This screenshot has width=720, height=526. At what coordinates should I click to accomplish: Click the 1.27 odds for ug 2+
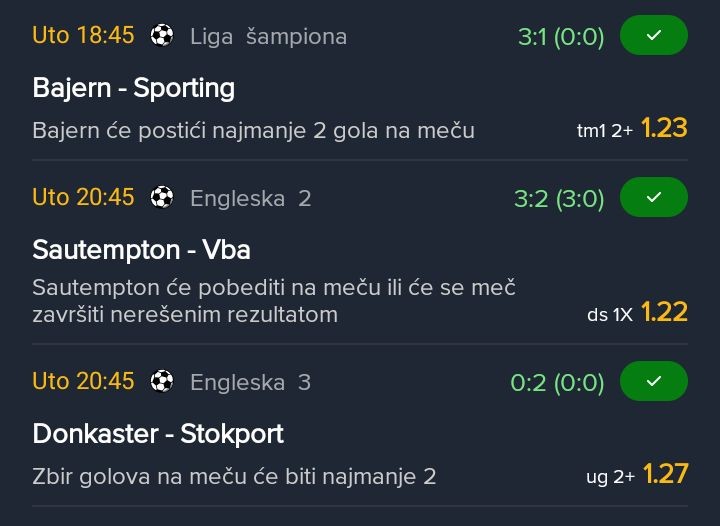[664, 474]
